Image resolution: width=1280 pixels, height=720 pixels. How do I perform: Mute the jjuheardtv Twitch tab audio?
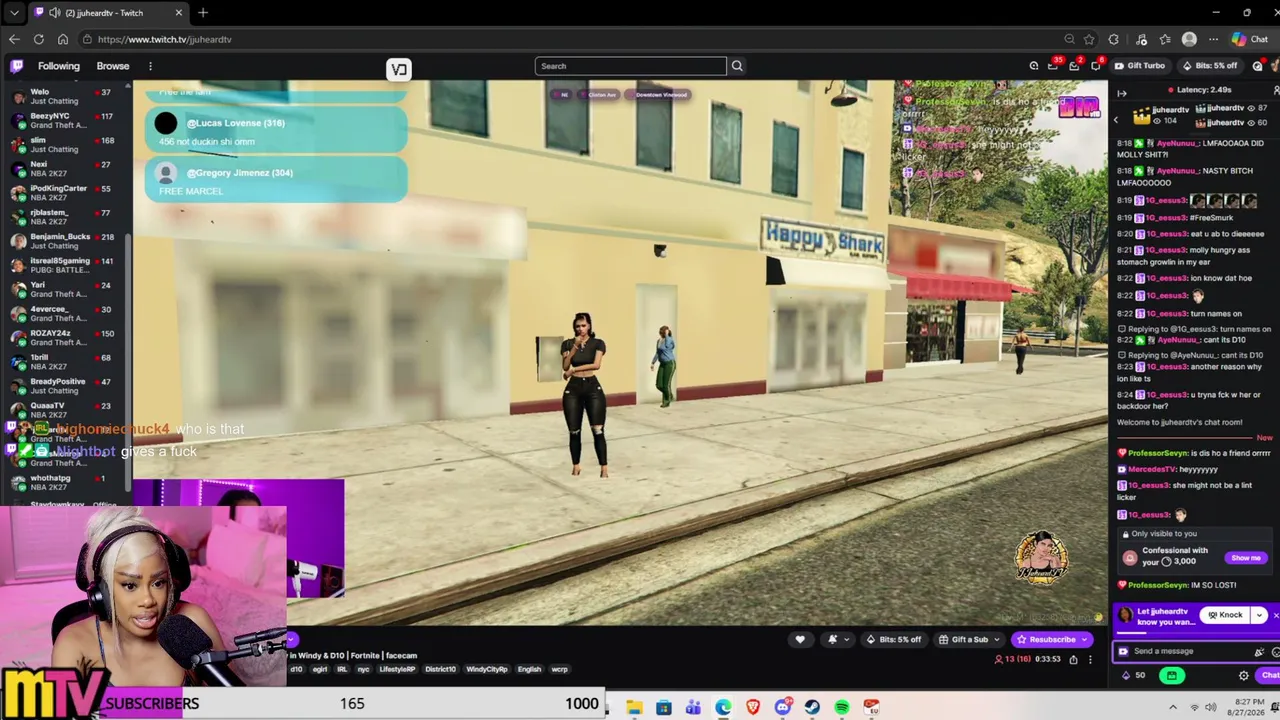click(53, 13)
